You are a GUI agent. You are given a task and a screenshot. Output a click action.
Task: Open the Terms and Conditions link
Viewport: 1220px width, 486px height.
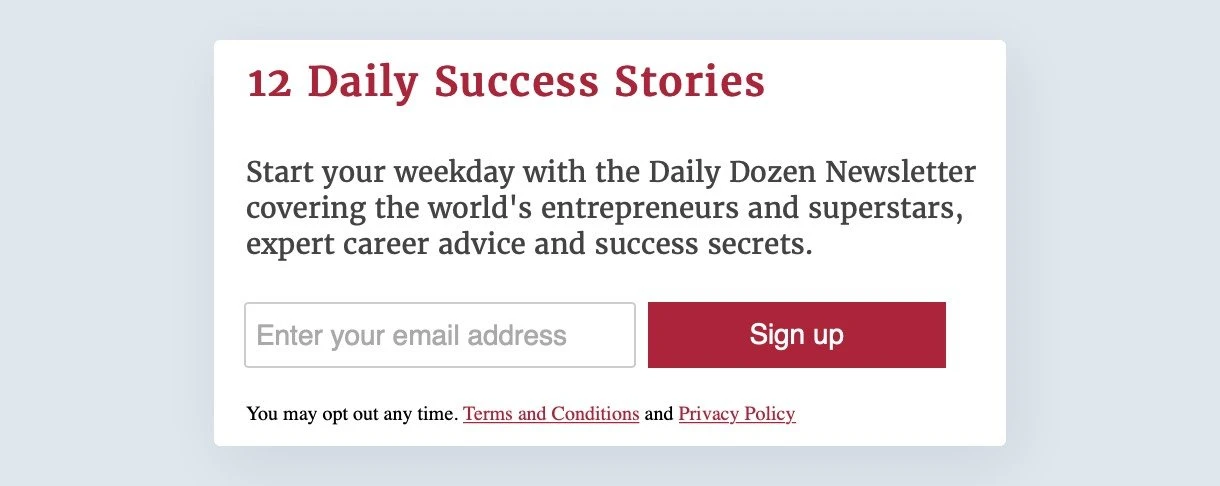tap(551, 414)
